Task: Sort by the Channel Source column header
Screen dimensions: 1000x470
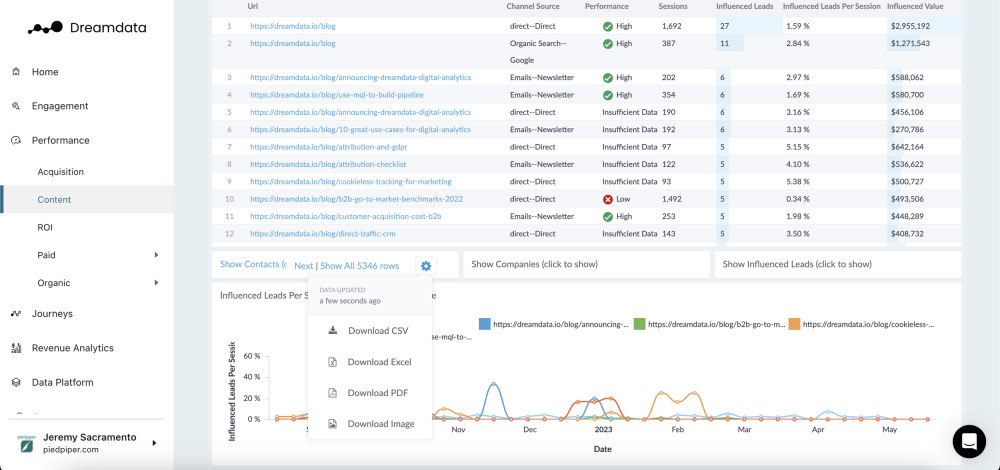Action: (x=533, y=6)
